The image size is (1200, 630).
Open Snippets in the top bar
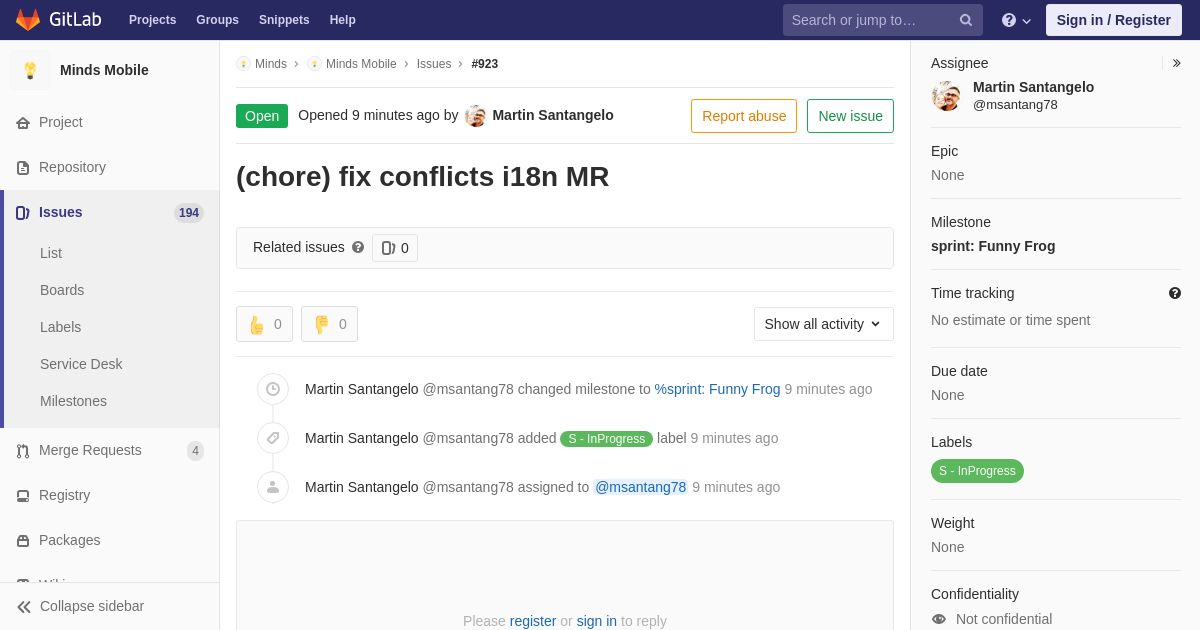[284, 20]
